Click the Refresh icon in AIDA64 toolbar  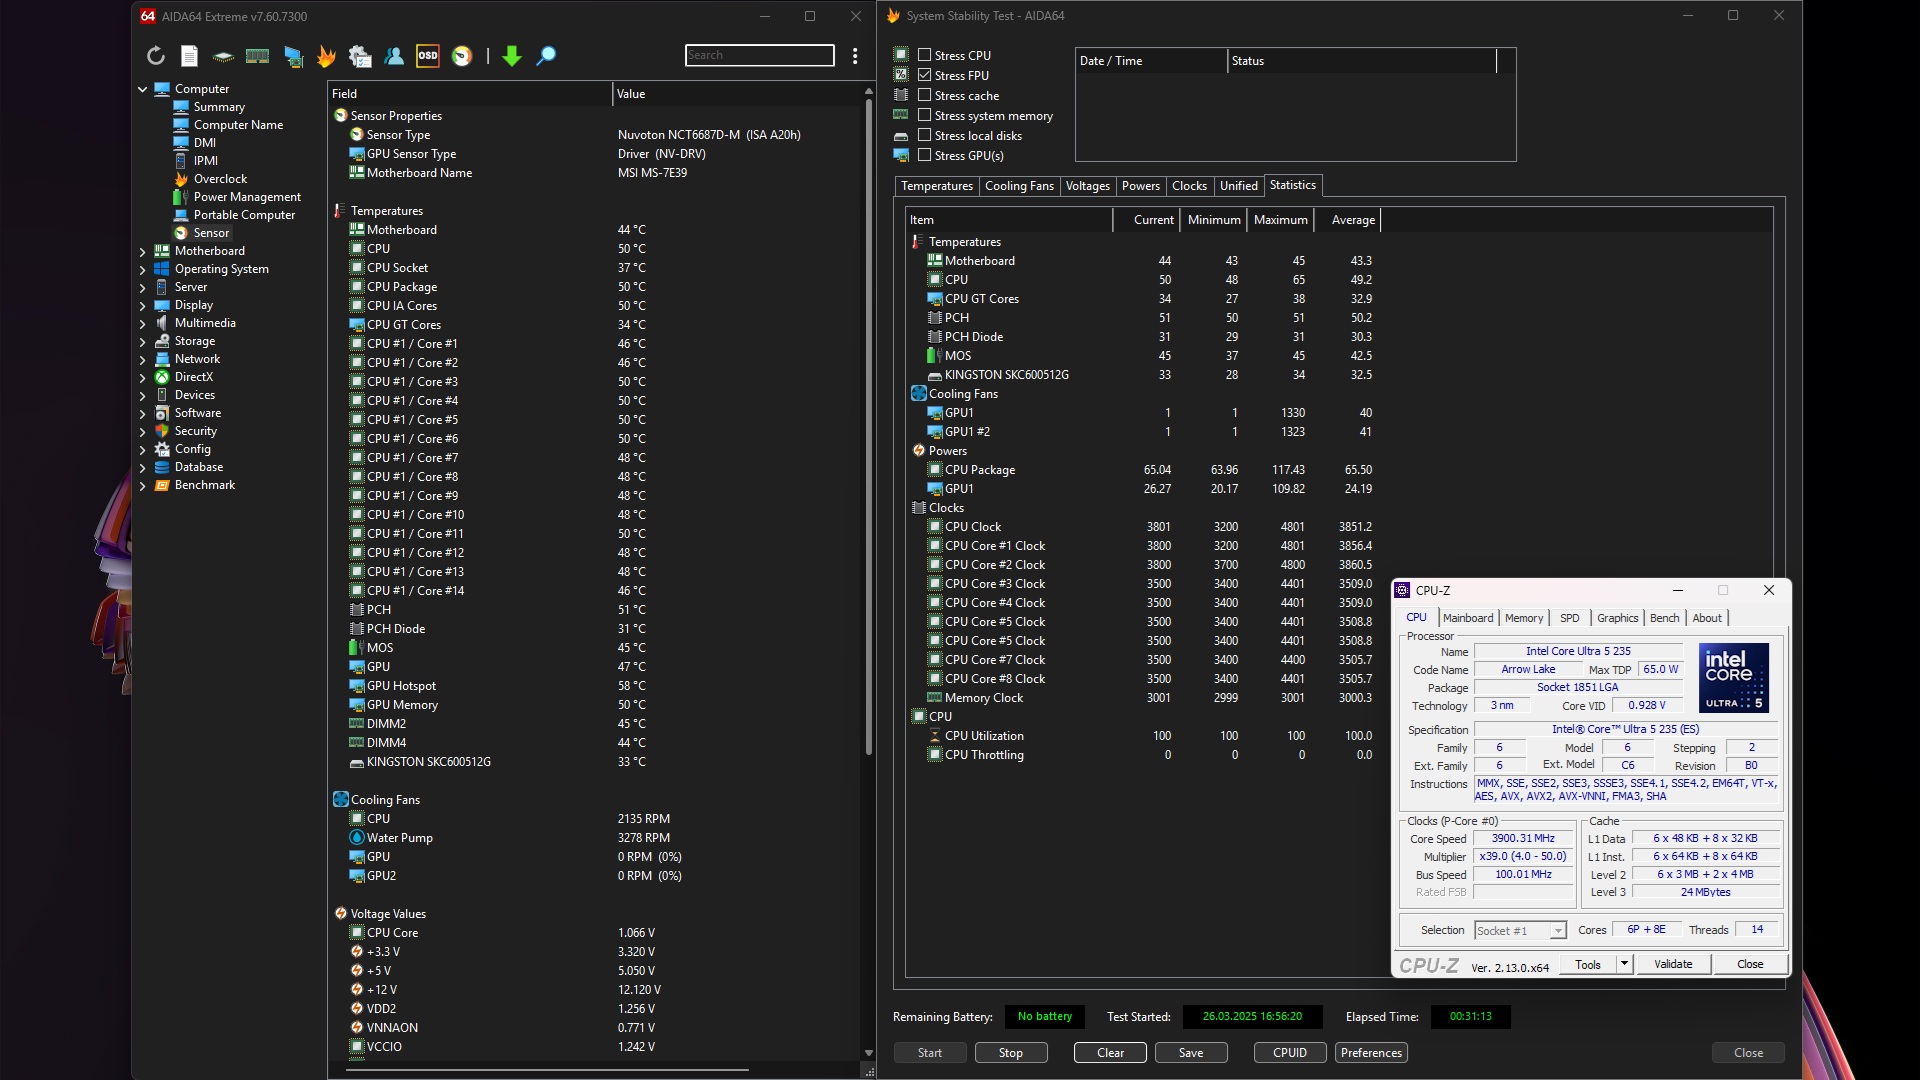tap(156, 56)
